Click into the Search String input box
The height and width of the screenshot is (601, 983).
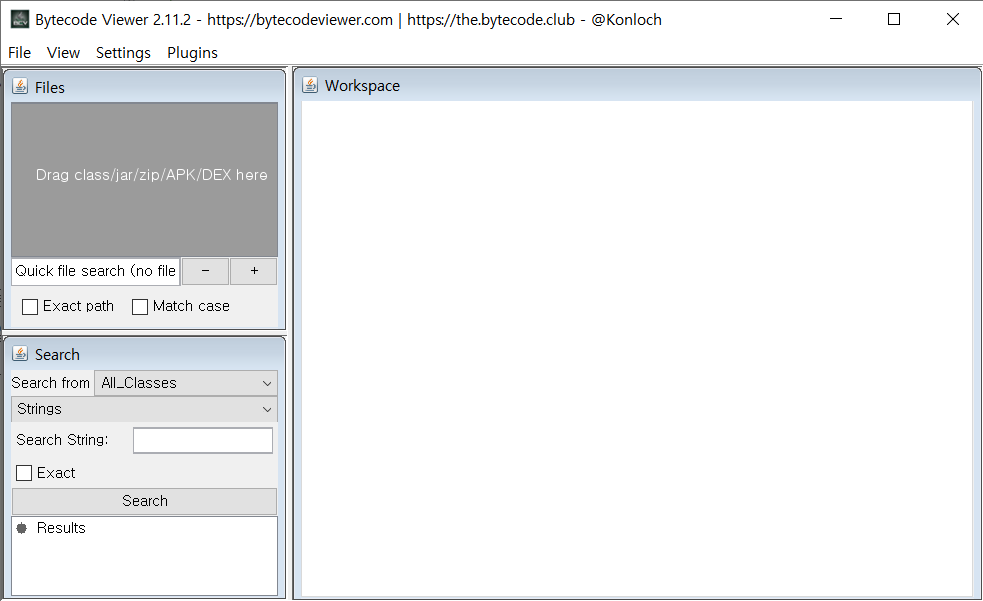pos(203,441)
